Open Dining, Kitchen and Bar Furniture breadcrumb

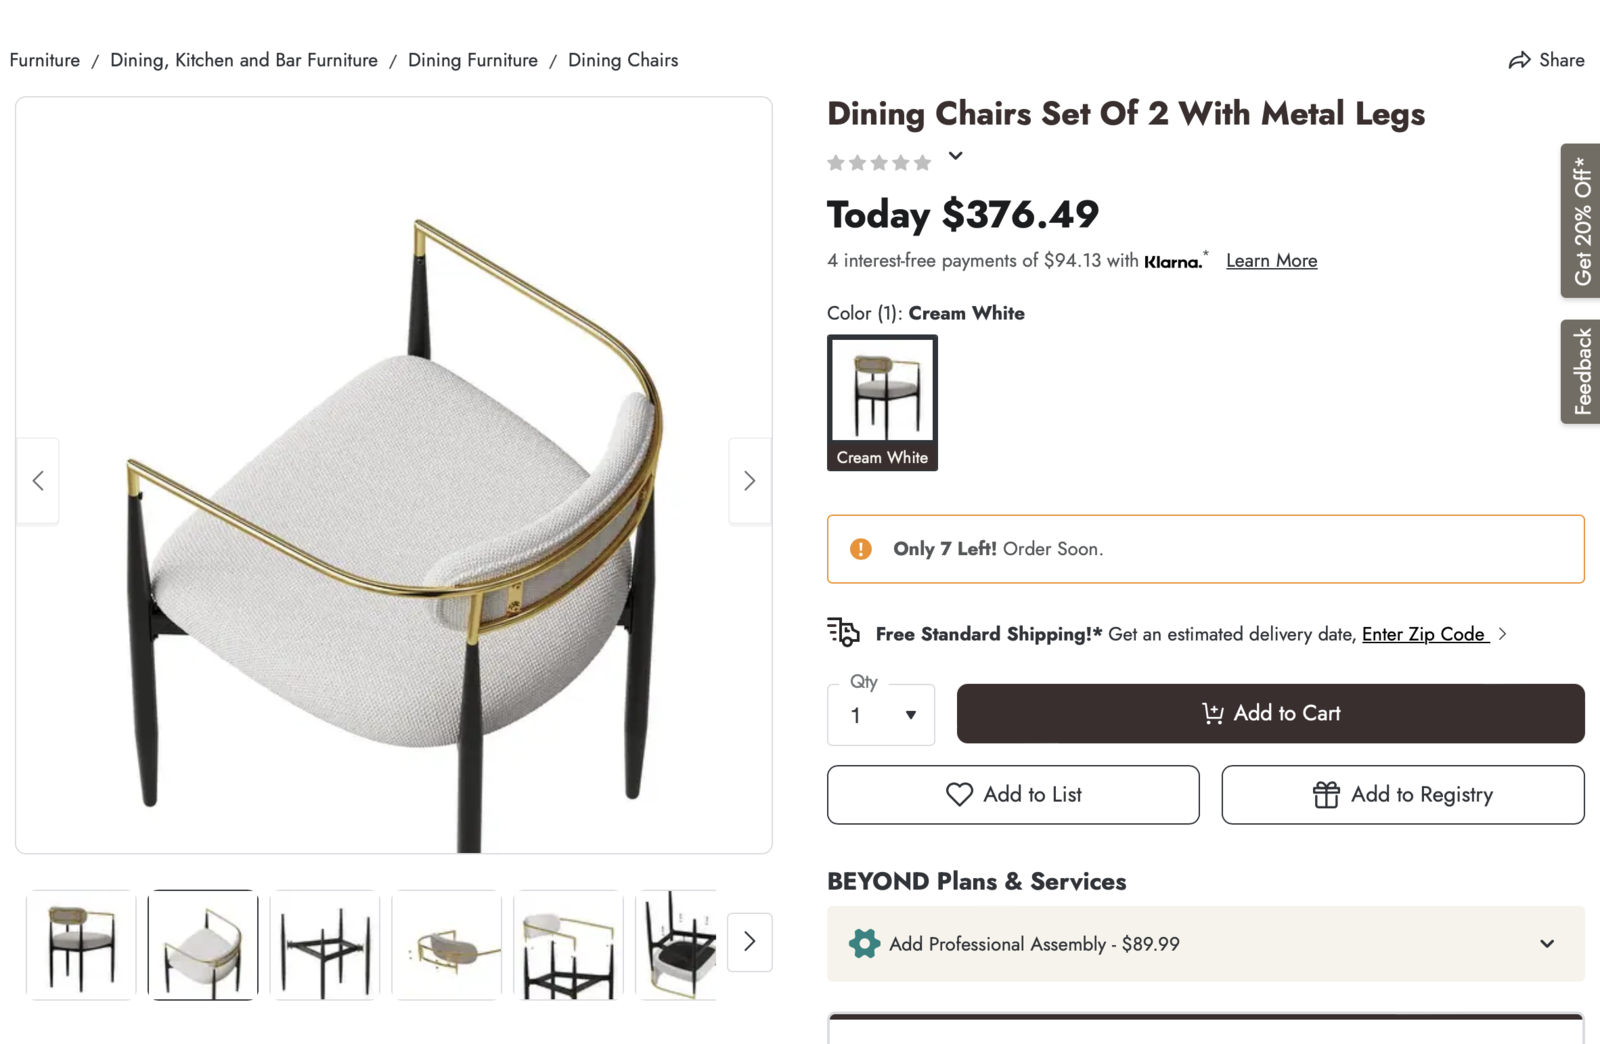click(244, 60)
